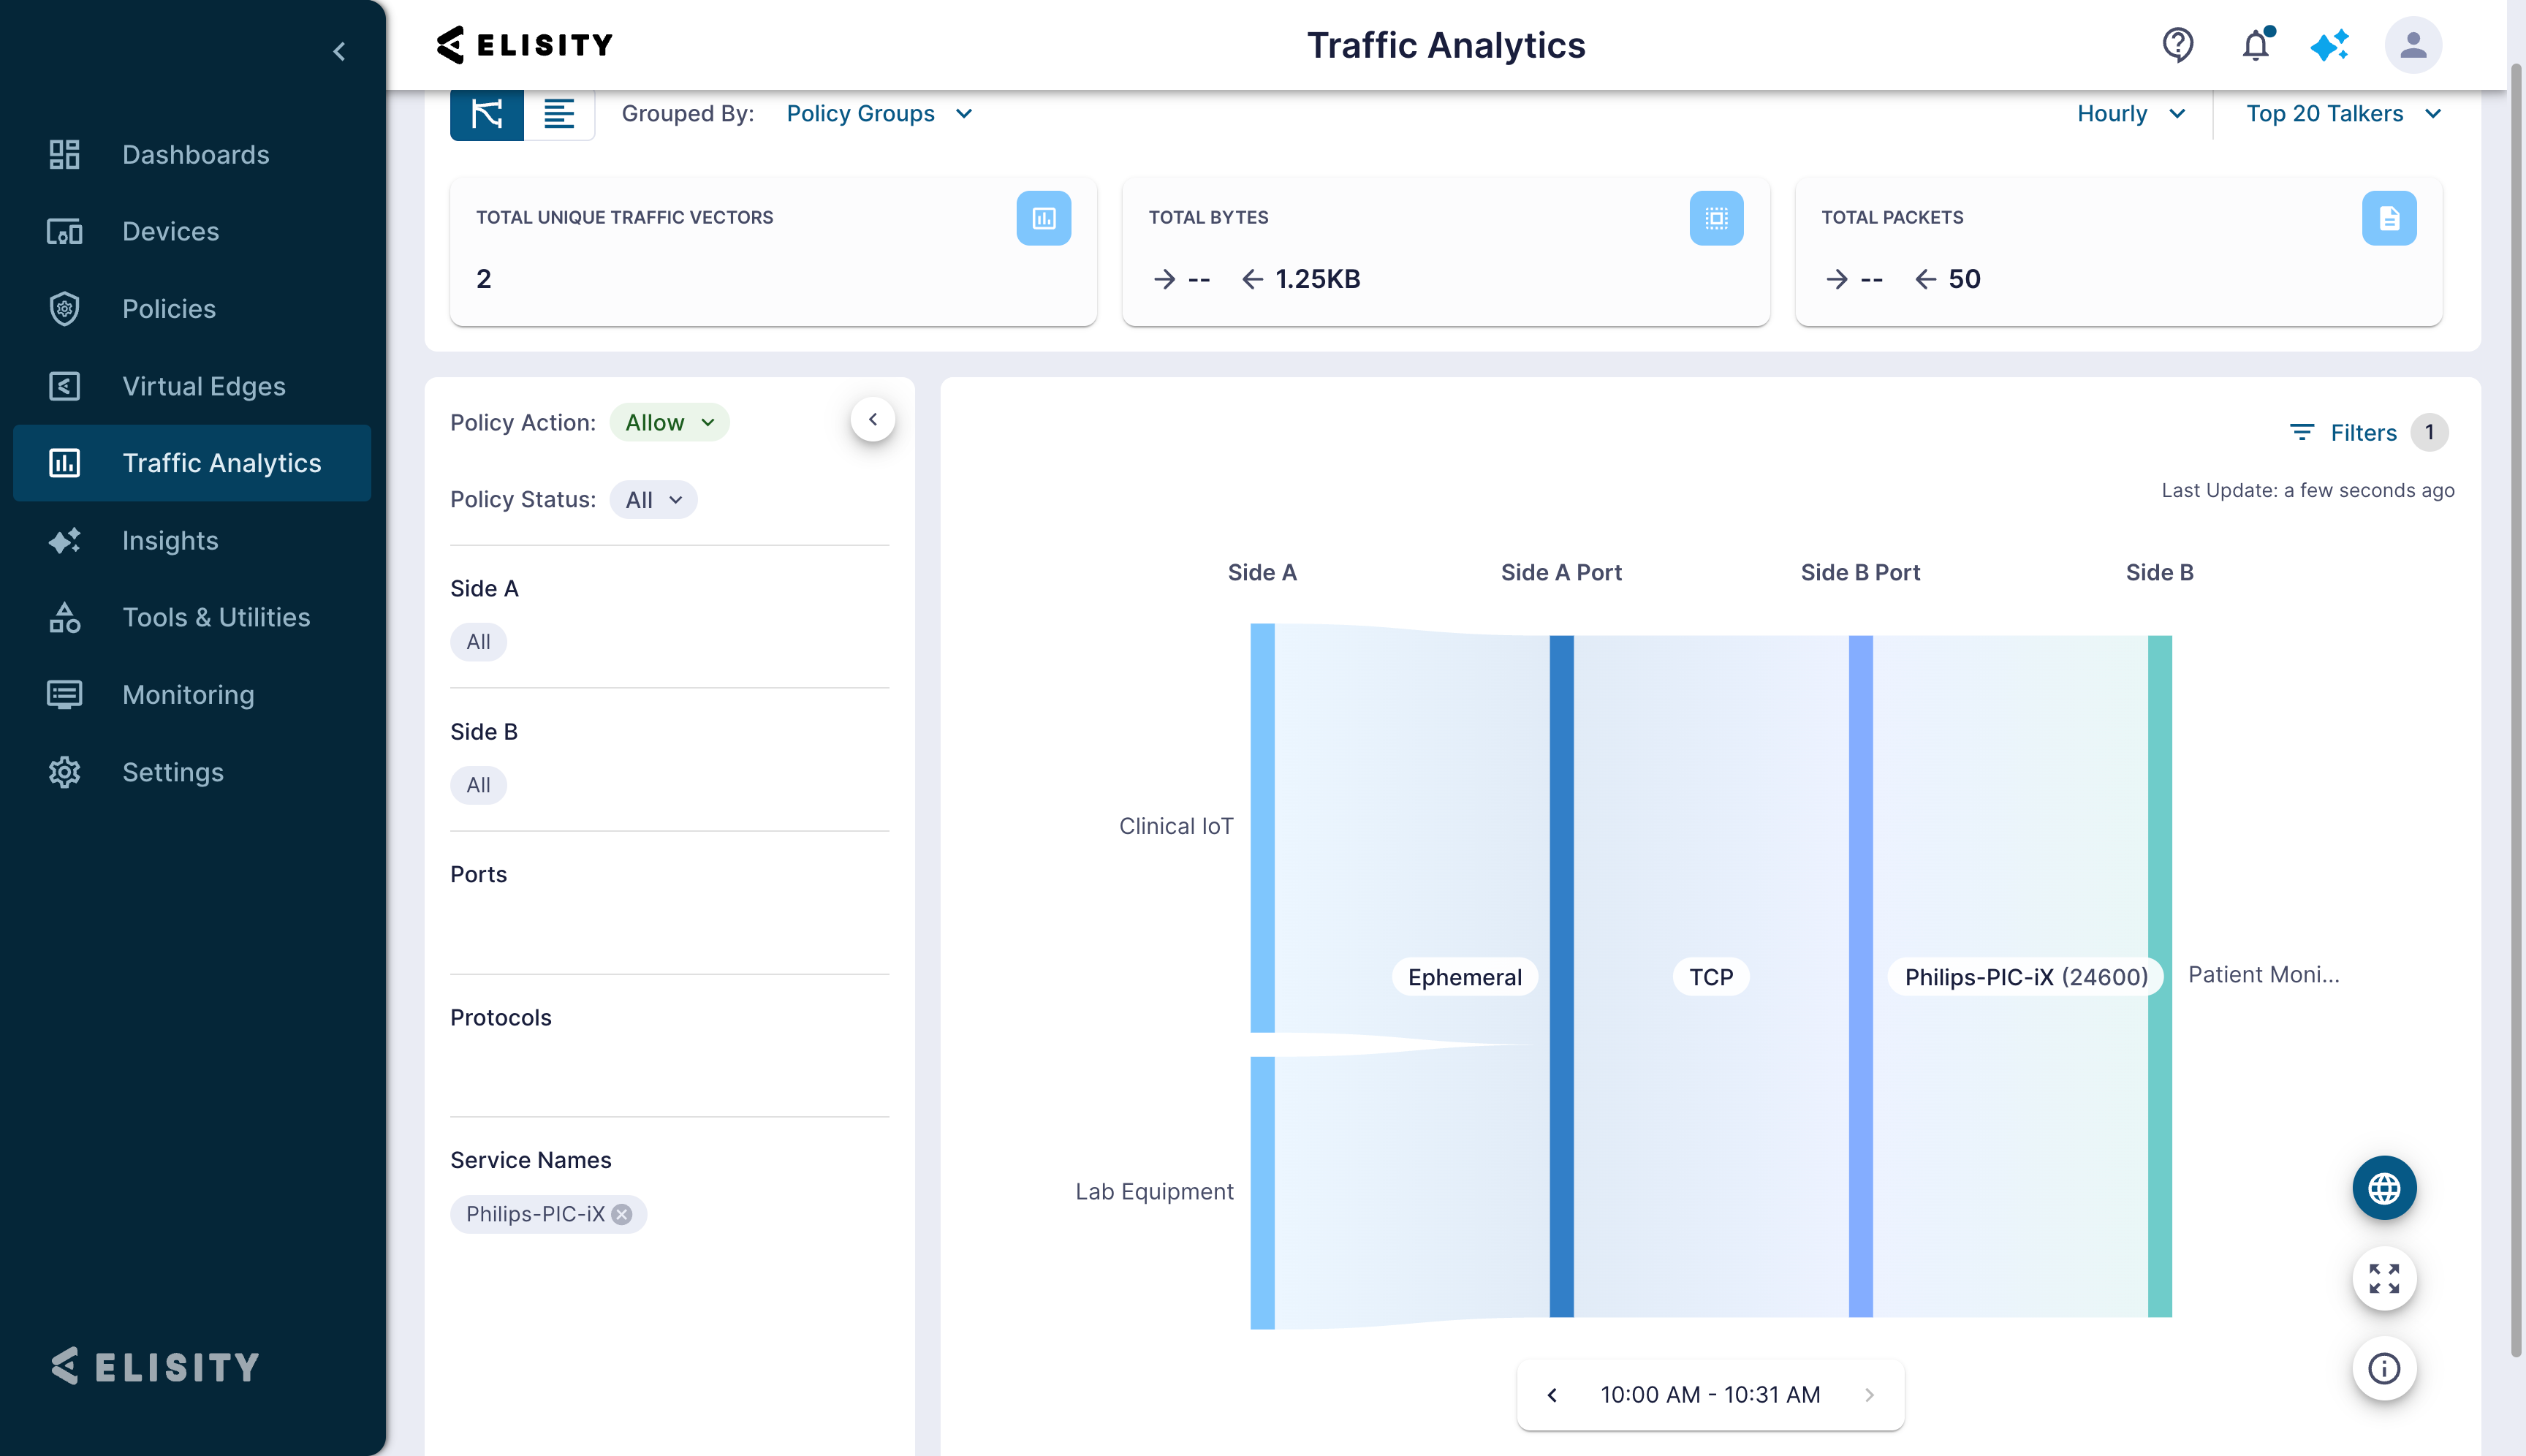Expand chart to fullscreen
The width and height of the screenshot is (2526, 1456).
[x=2384, y=1278]
